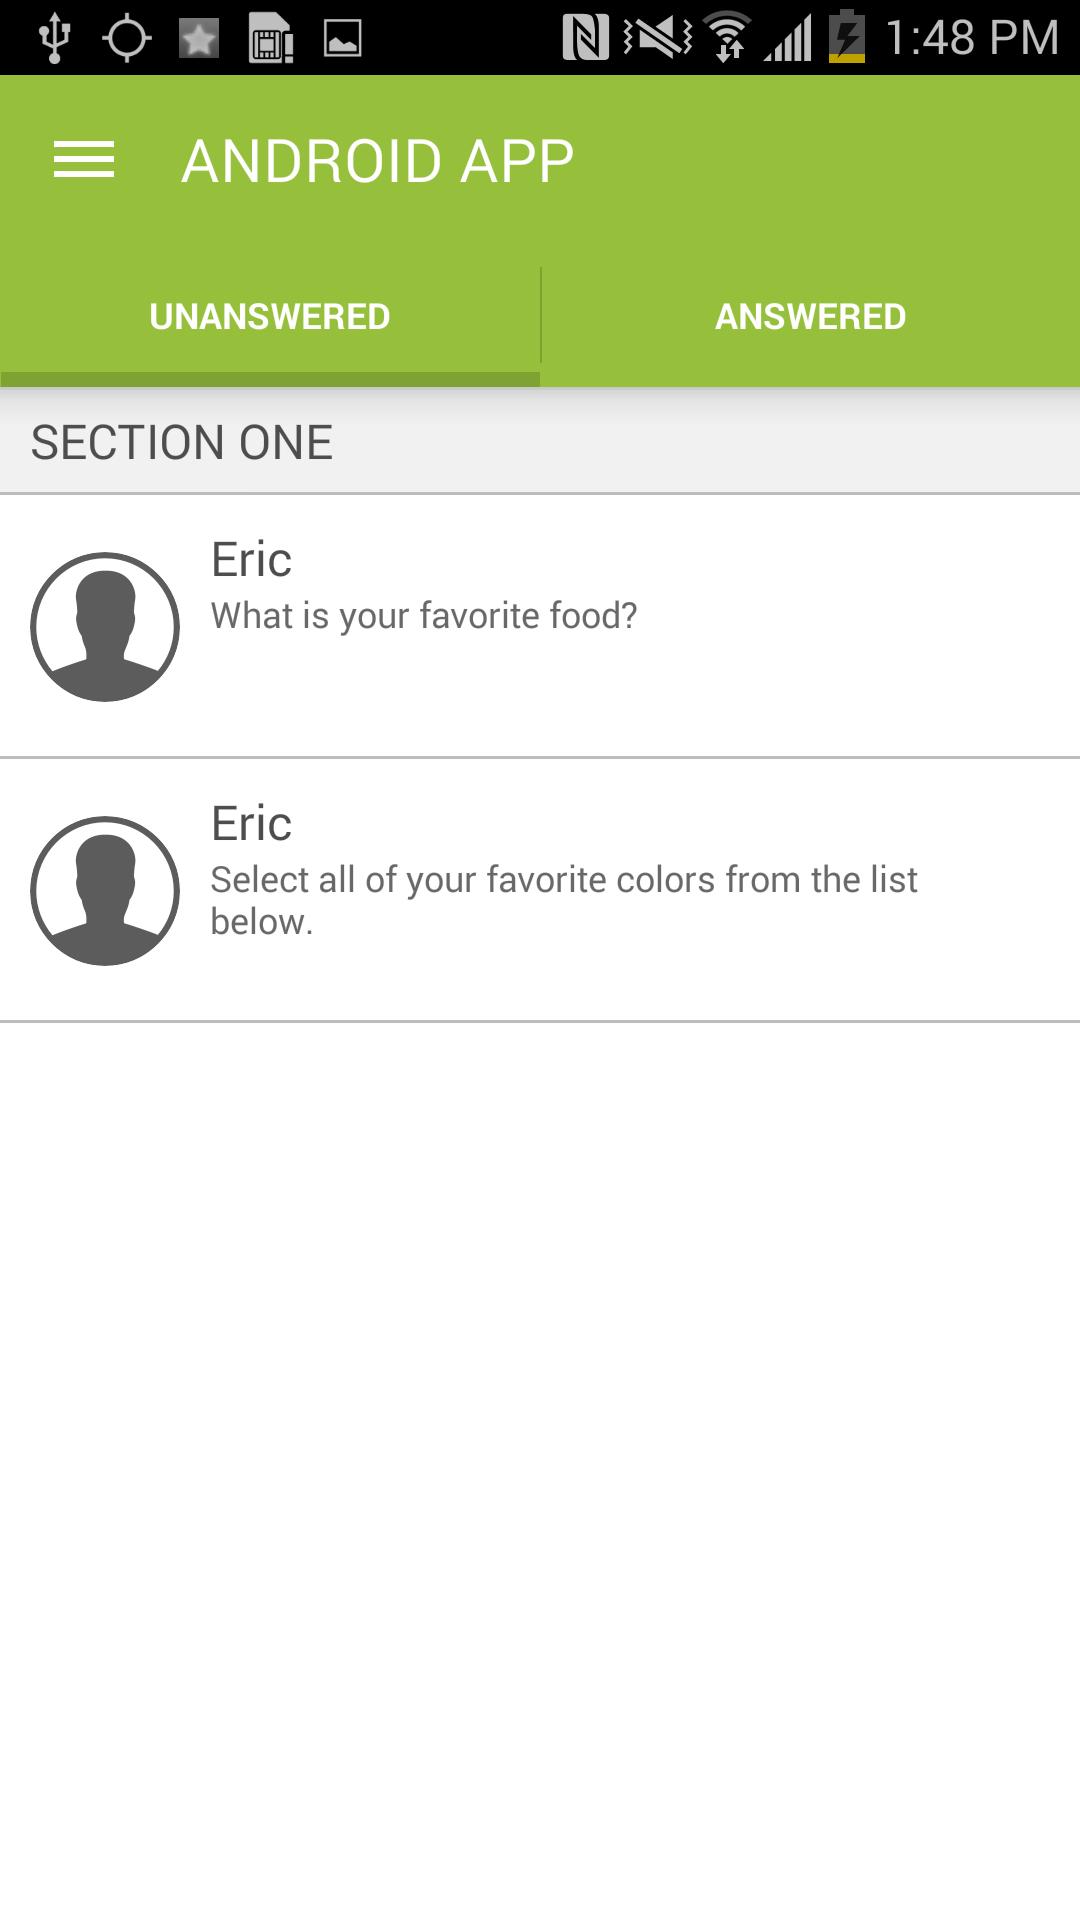Tap the GPS location status icon
The width and height of the screenshot is (1080, 1920).
click(x=126, y=38)
